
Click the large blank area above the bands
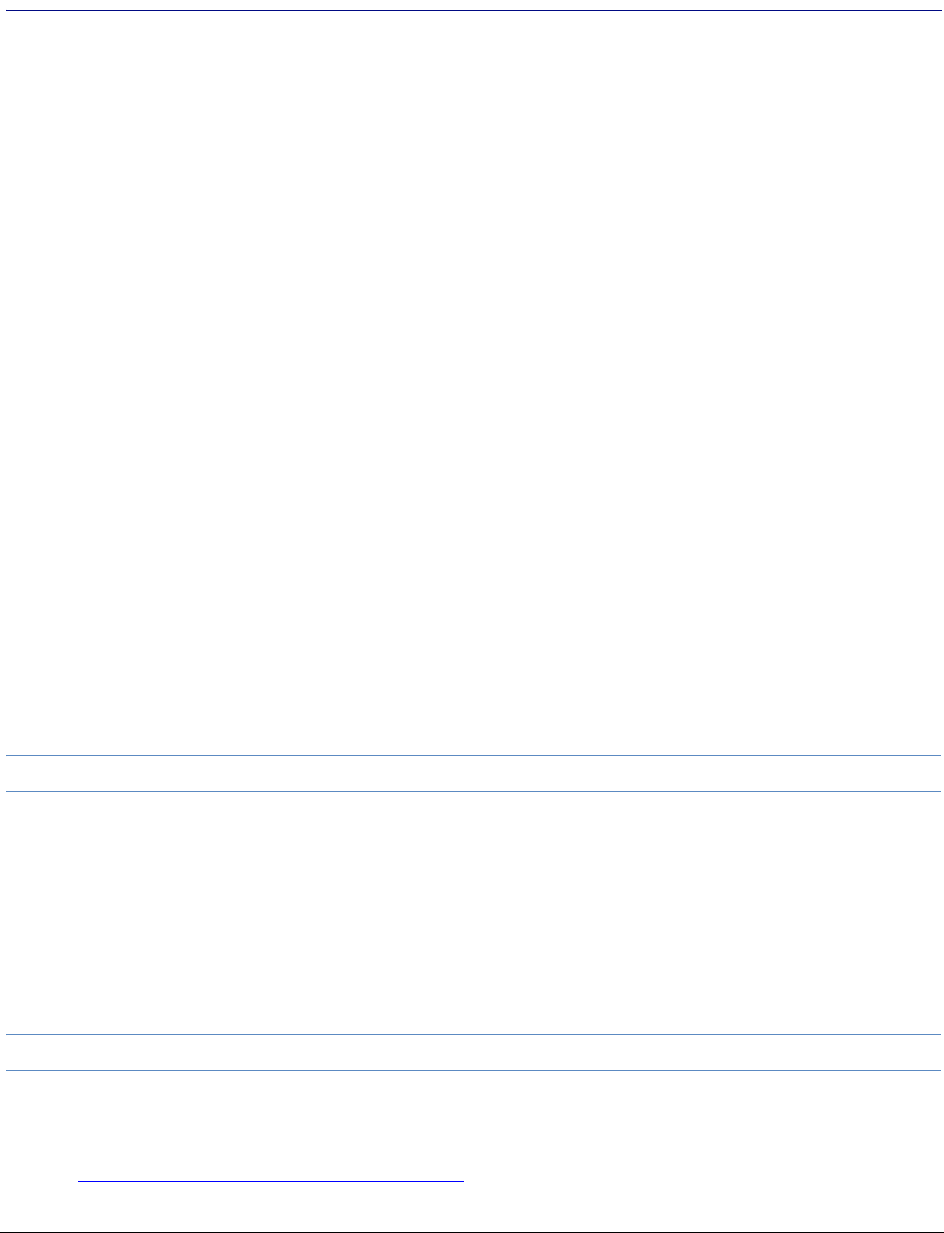pos(472,383)
